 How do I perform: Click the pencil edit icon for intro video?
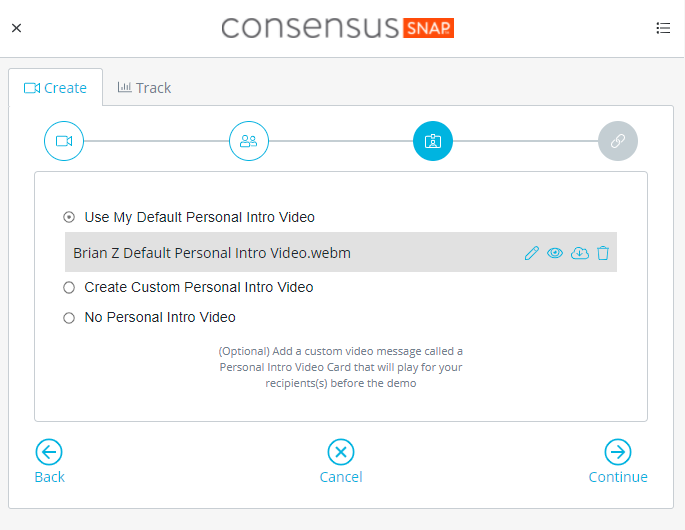pos(532,253)
